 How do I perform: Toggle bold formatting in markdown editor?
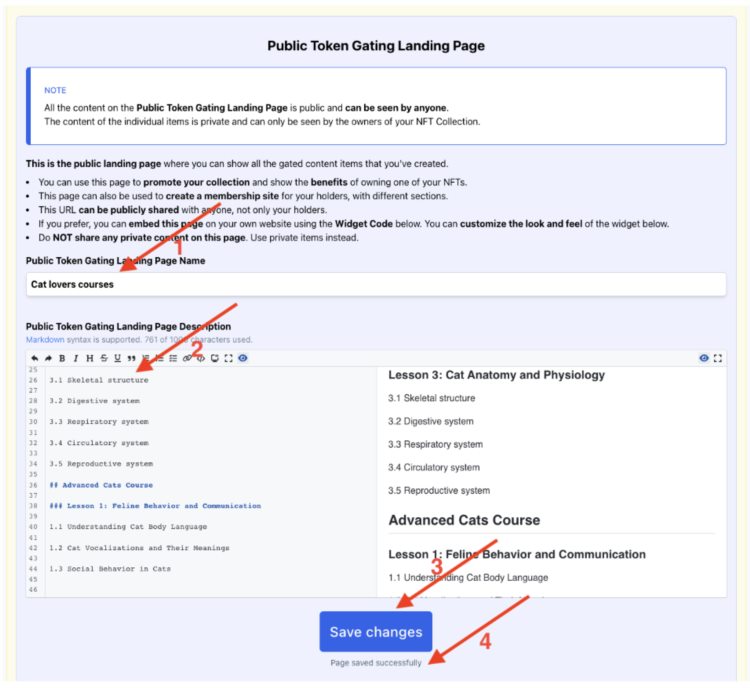click(x=62, y=358)
